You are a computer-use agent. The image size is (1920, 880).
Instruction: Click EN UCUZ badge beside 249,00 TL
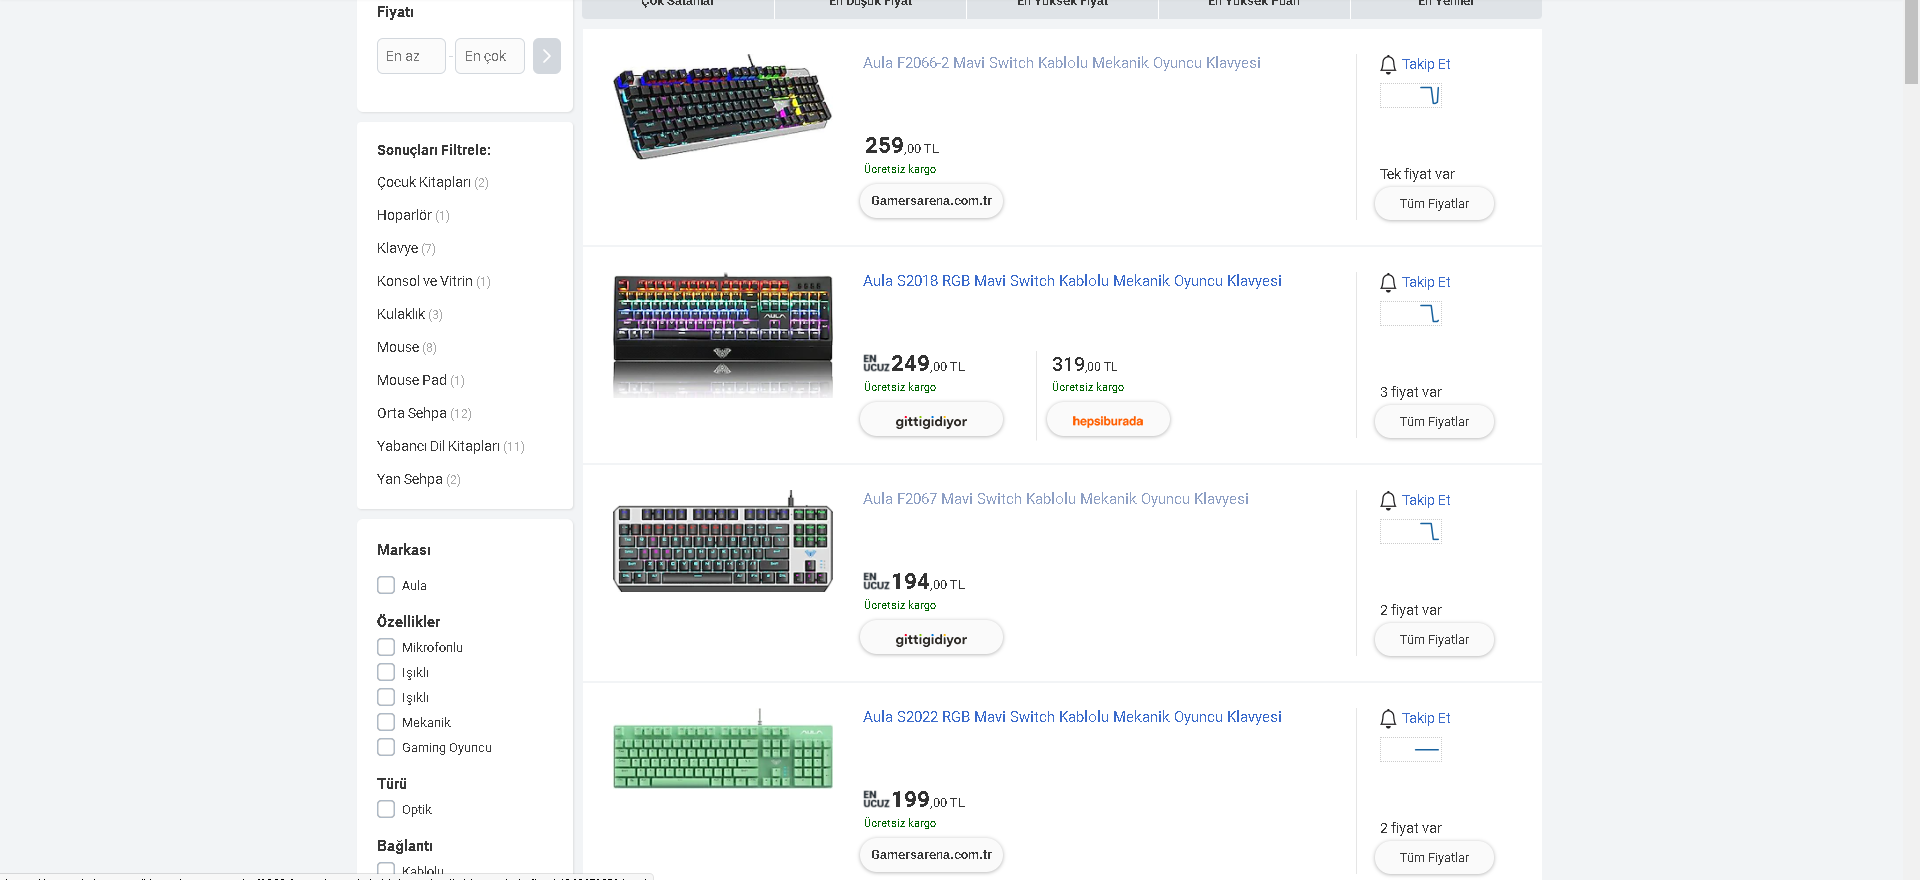(x=876, y=363)
